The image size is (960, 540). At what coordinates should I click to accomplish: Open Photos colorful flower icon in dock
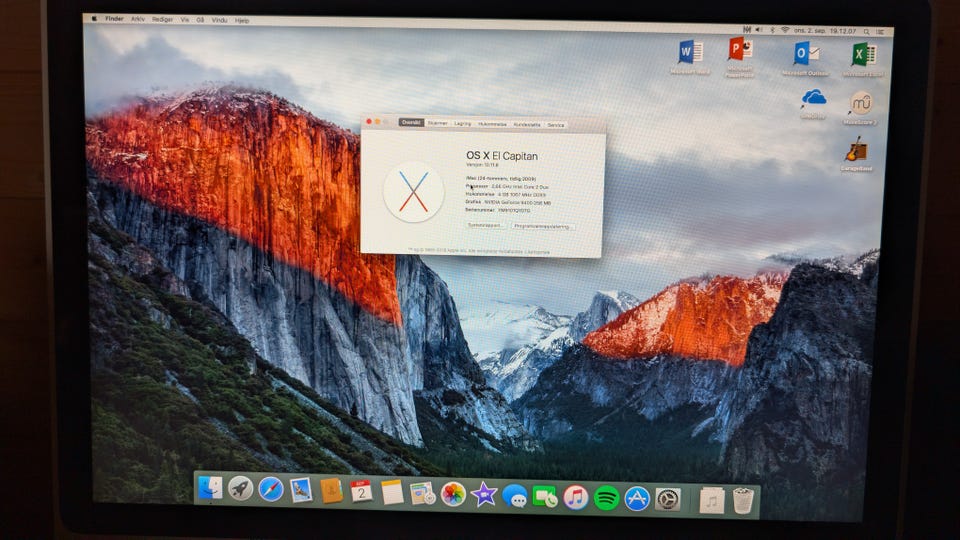tap(453, 494)
